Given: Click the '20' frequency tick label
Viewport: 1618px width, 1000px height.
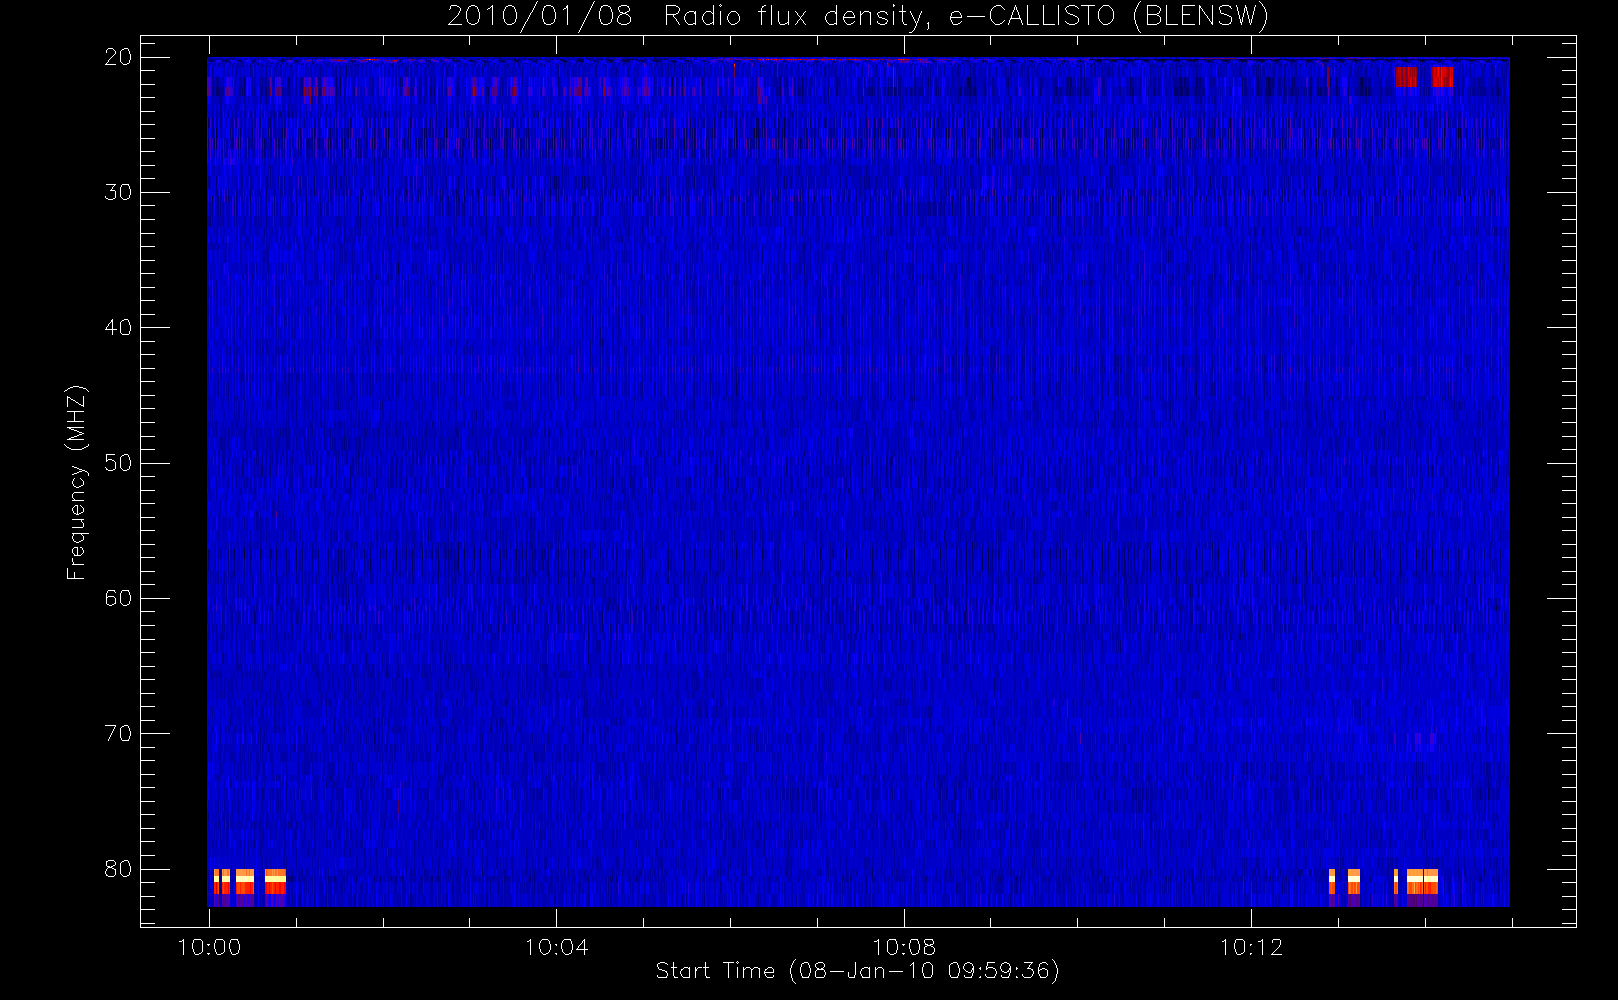Looking at the screenshot, I should [118, 57].
